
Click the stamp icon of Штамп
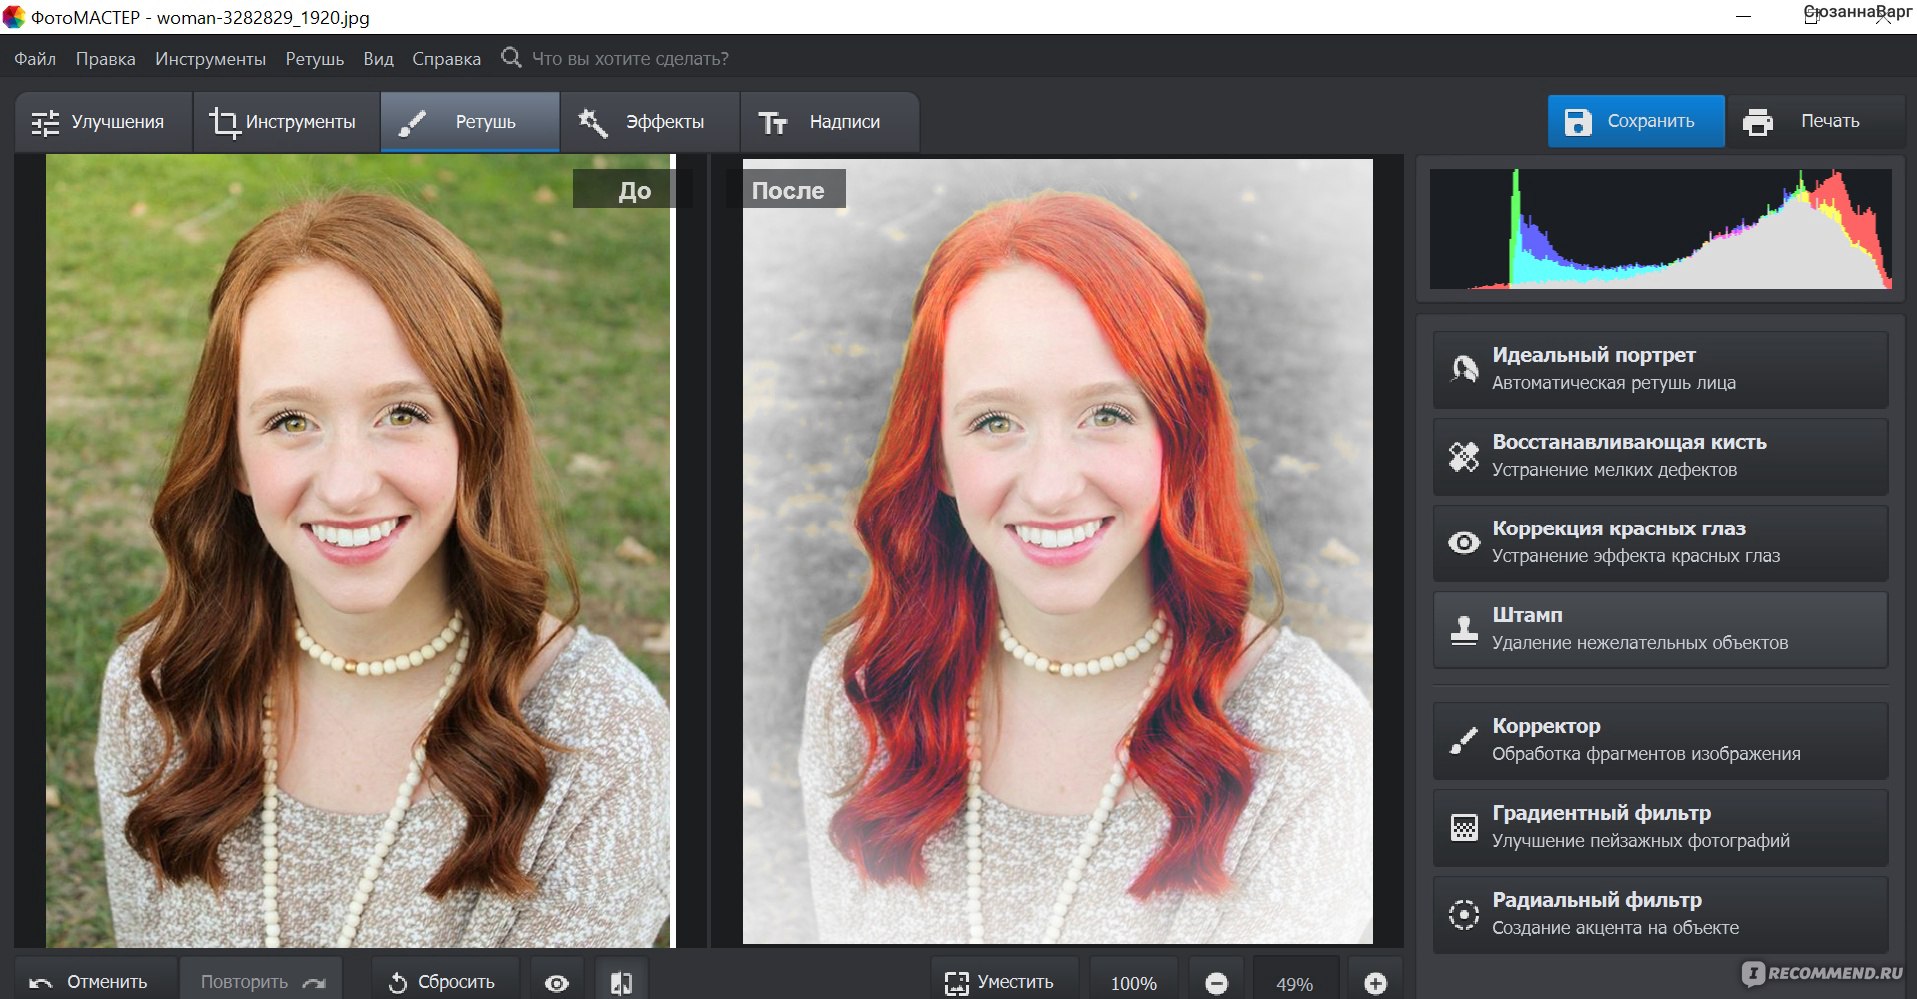click(x=1464, y=630)
